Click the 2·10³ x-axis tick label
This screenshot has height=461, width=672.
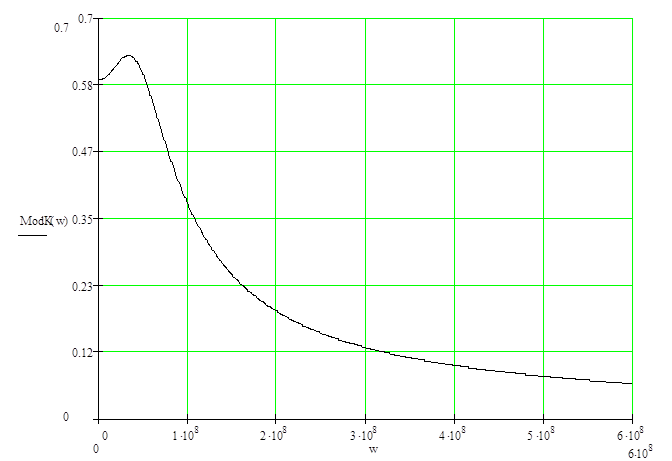(x=276, y=435)
